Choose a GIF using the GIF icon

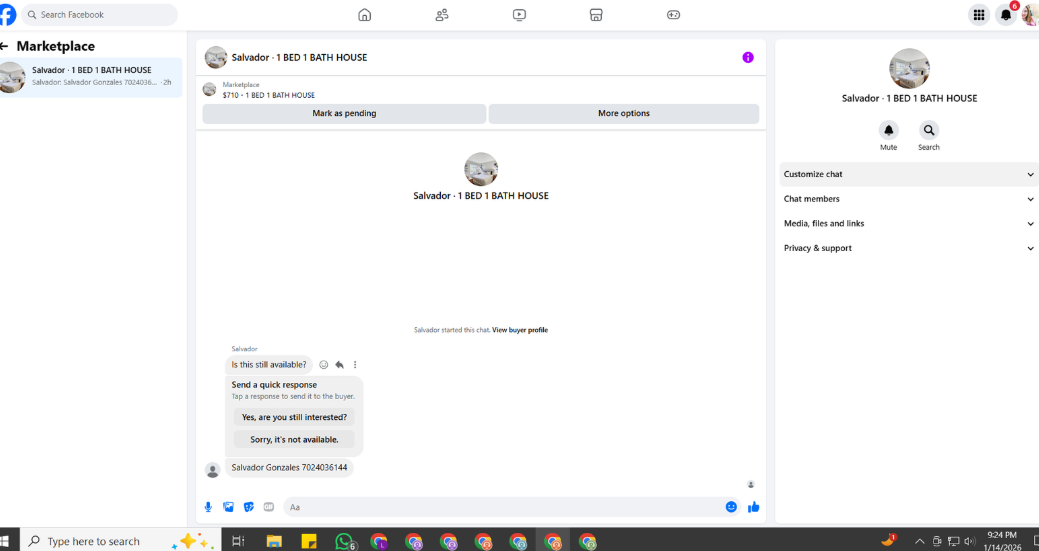[268, 507]
